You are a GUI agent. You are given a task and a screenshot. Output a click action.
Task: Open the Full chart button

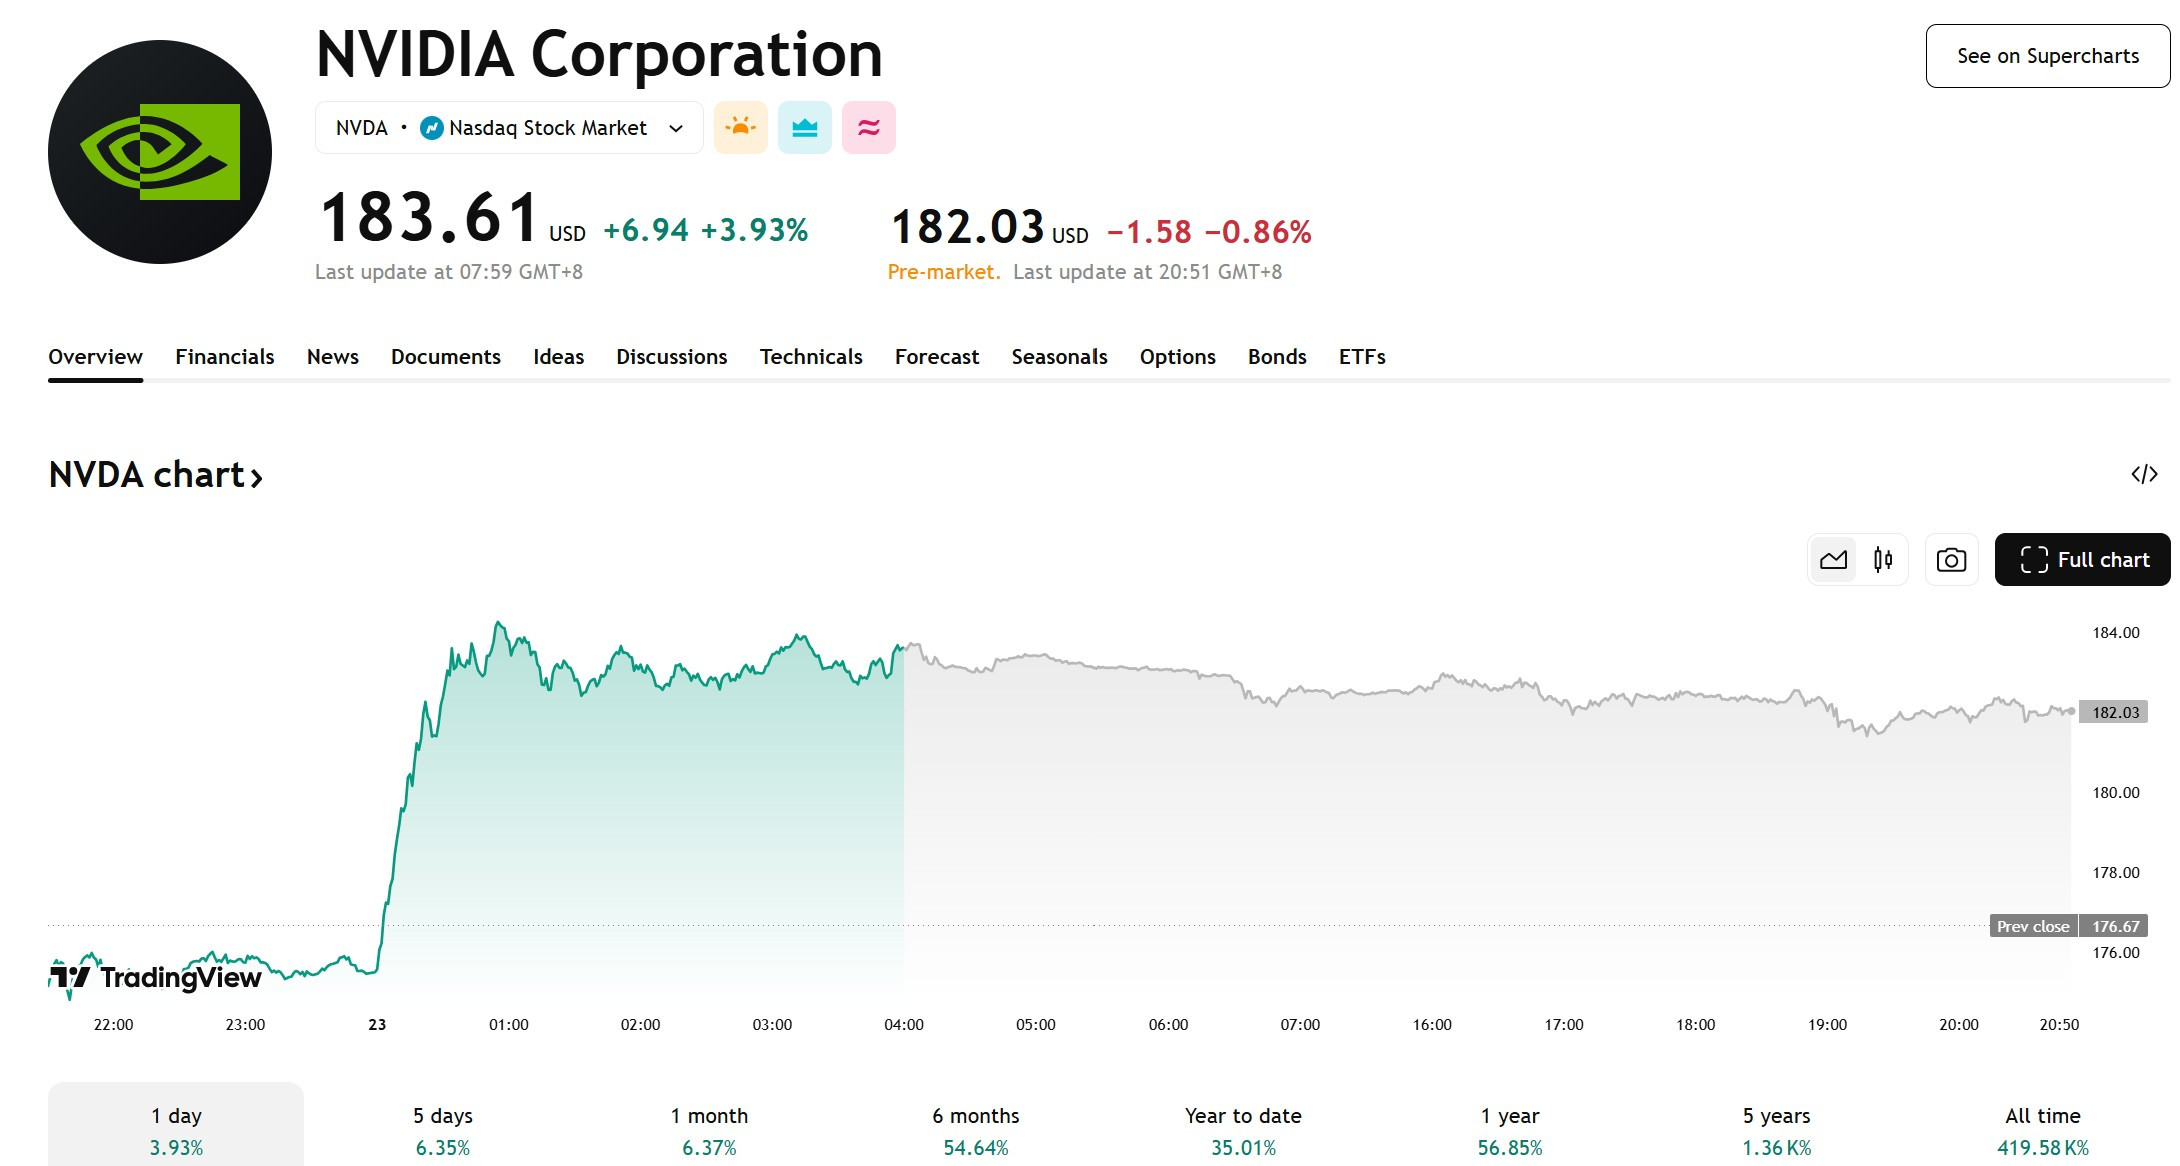(2082, 560)
